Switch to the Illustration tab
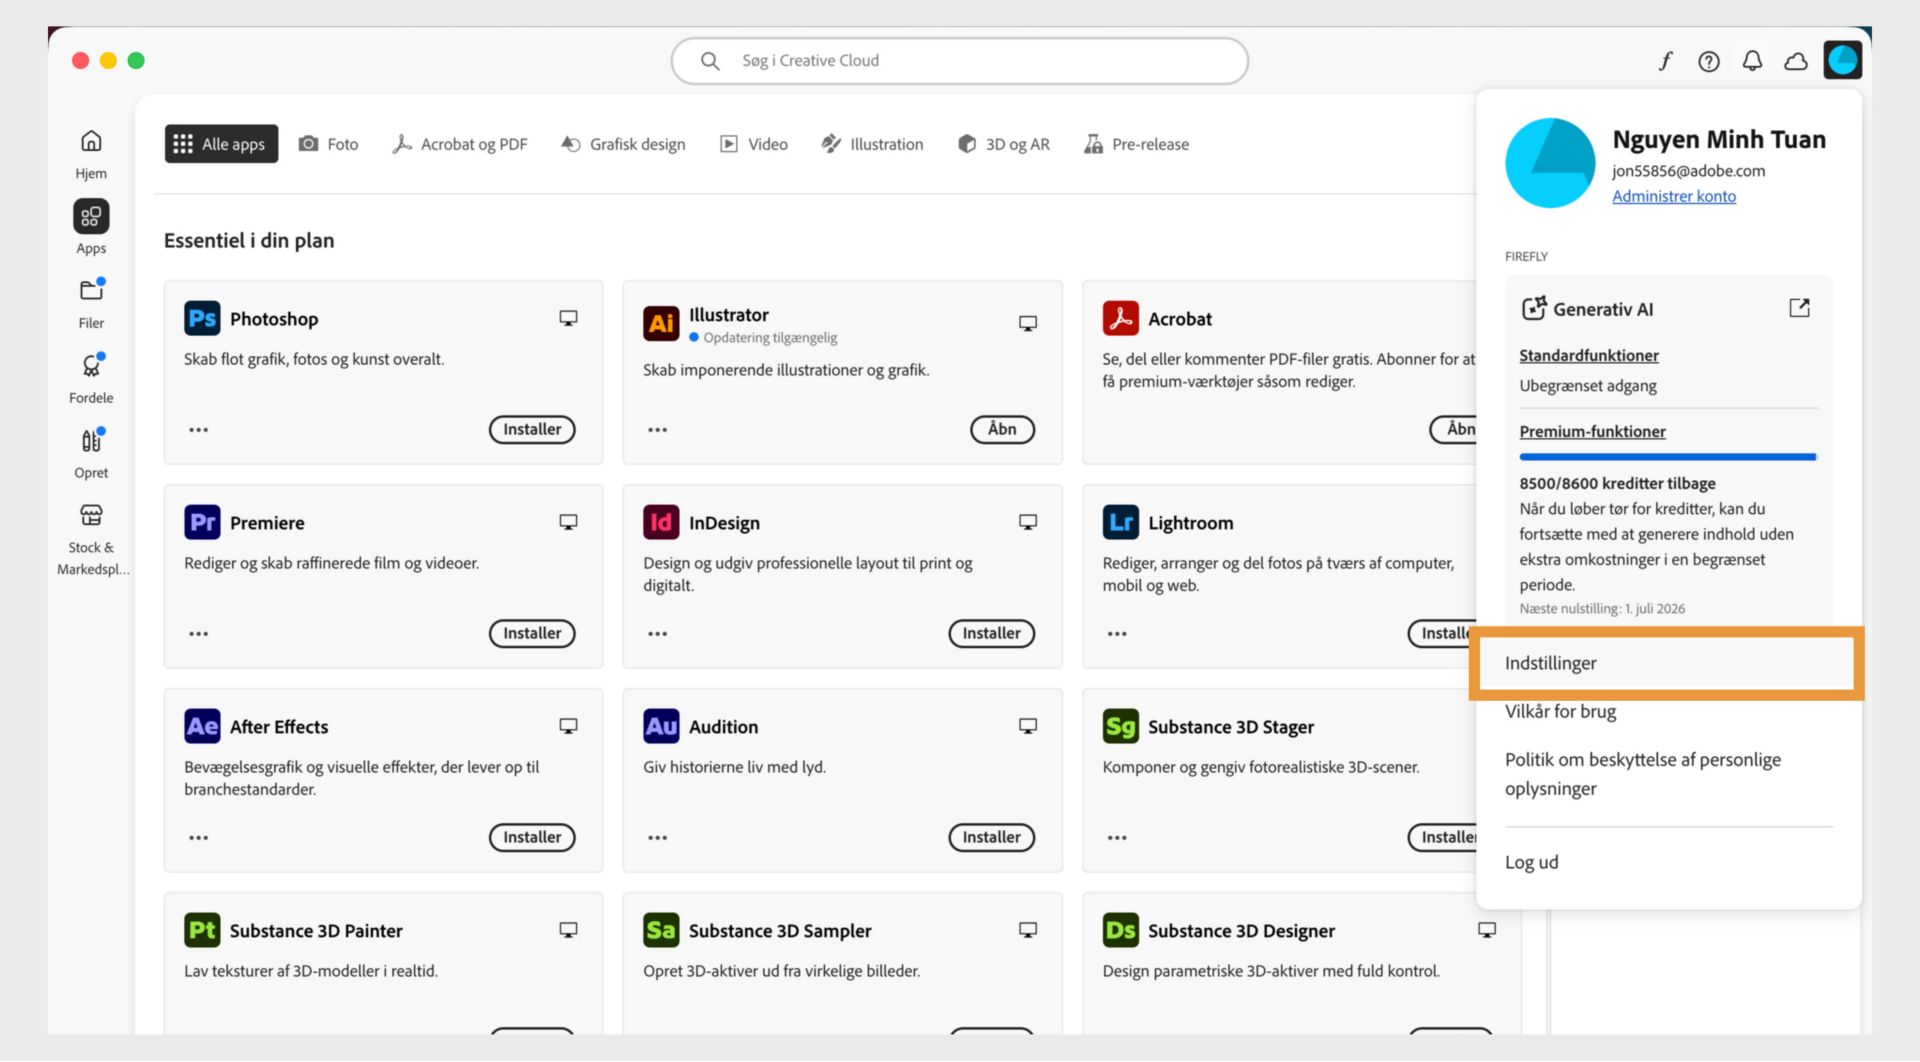 click(x=872, y=144)
